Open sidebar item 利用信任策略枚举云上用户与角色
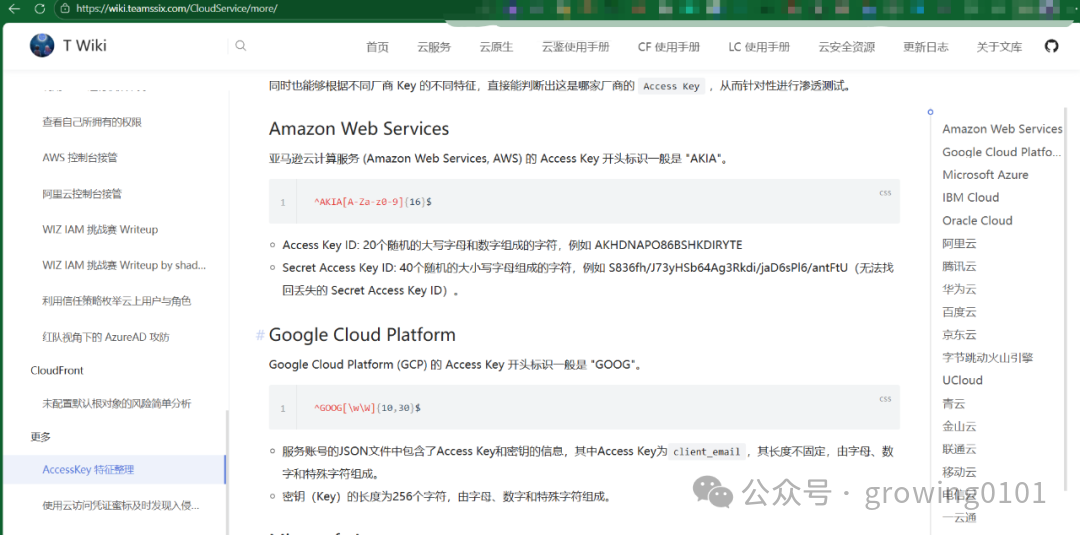1080x535 pixels. 116,301
